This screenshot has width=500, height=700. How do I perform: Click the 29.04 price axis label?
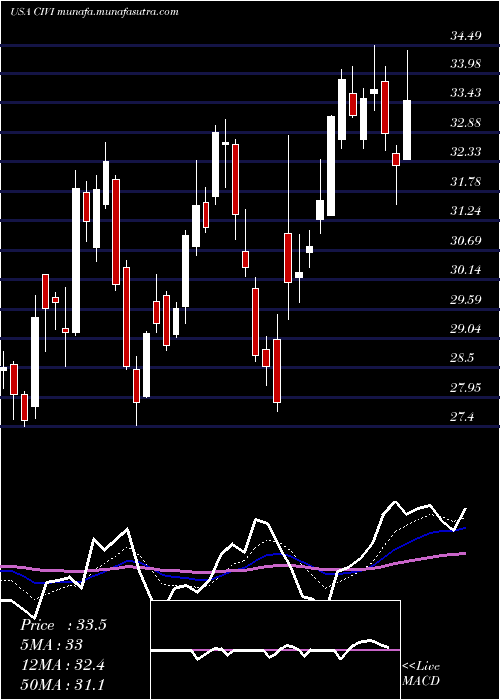pyautogui.click(x=466, y=329)
